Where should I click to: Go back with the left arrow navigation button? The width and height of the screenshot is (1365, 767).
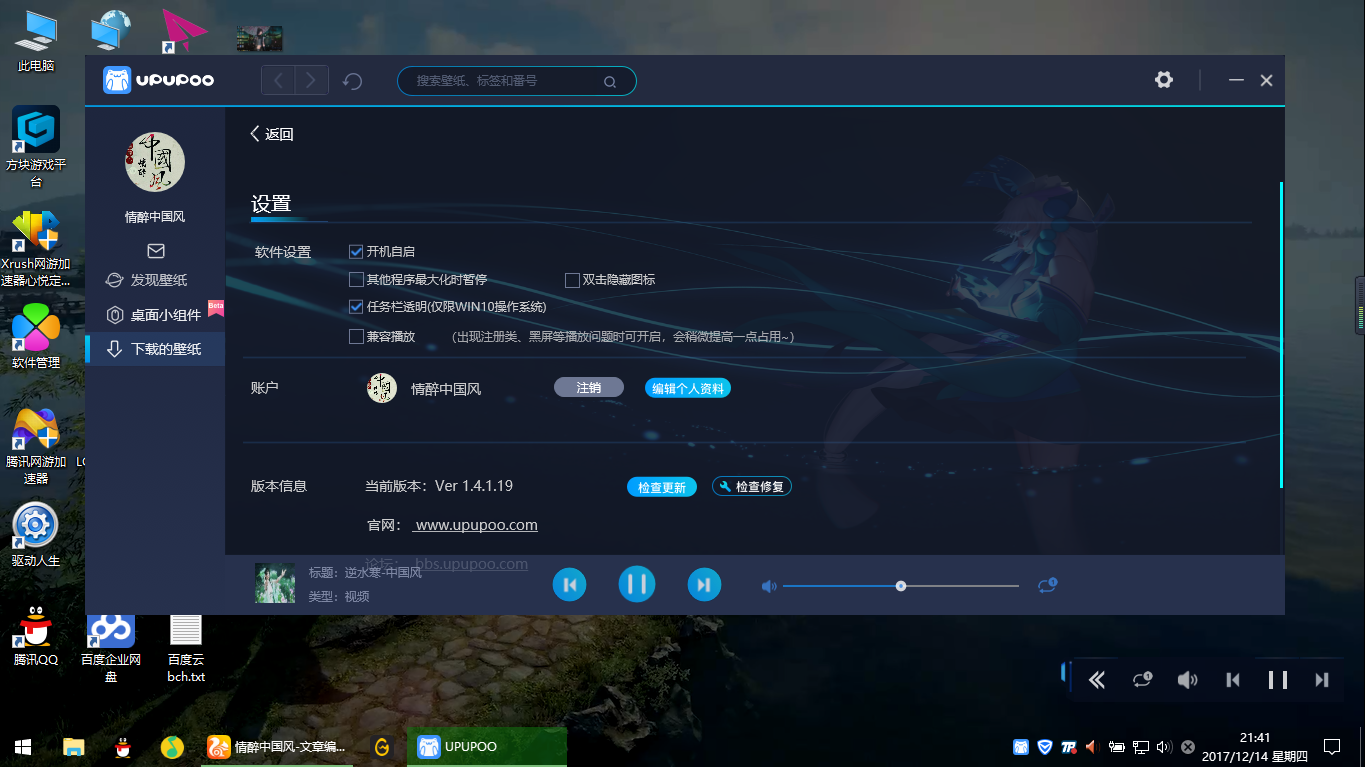(279, 80)
